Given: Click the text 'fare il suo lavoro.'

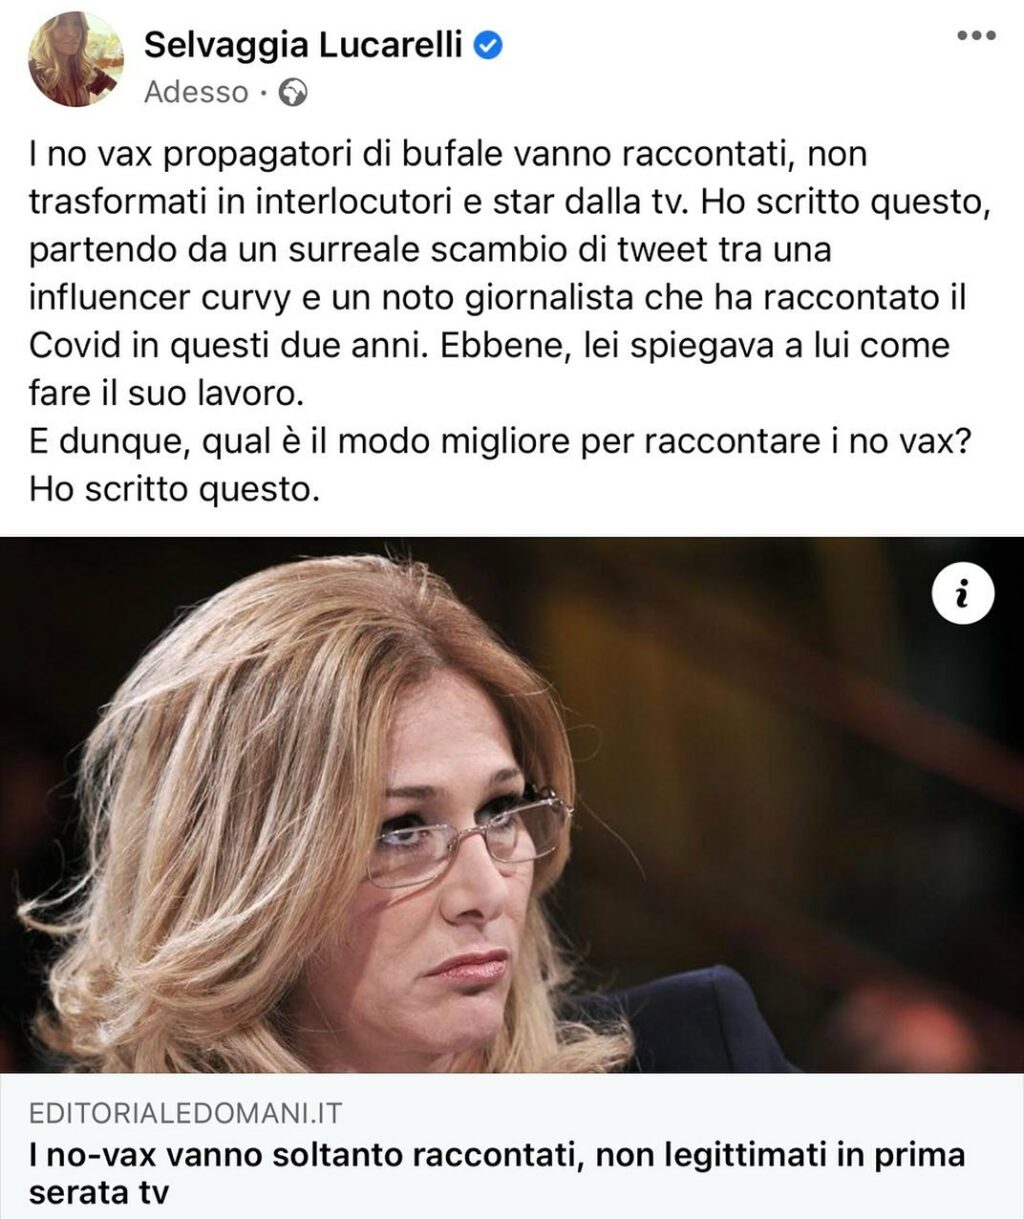Looking at the screenshot, I should point(165,393).
